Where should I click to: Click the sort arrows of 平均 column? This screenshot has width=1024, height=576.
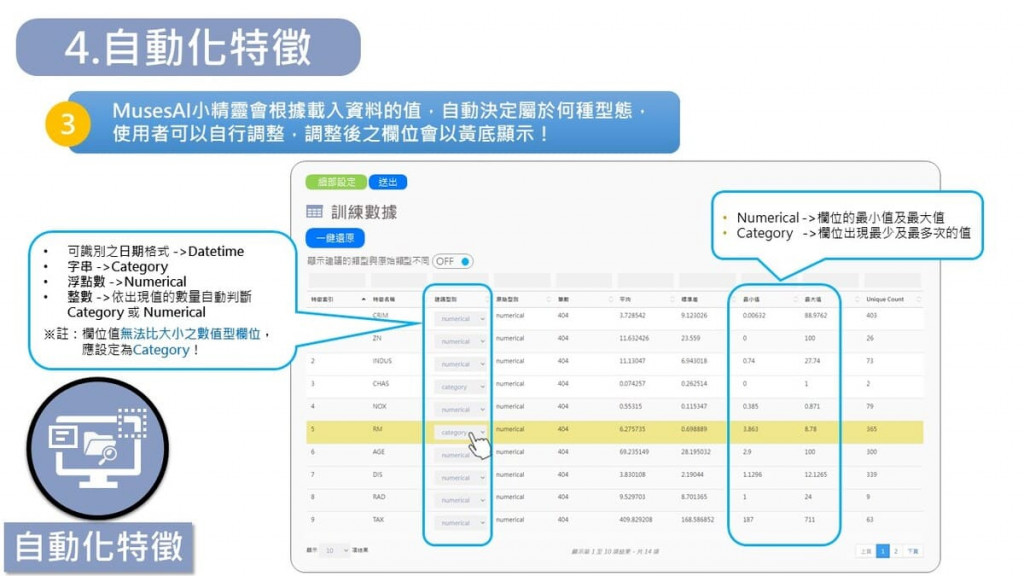[x=672, y=299]
